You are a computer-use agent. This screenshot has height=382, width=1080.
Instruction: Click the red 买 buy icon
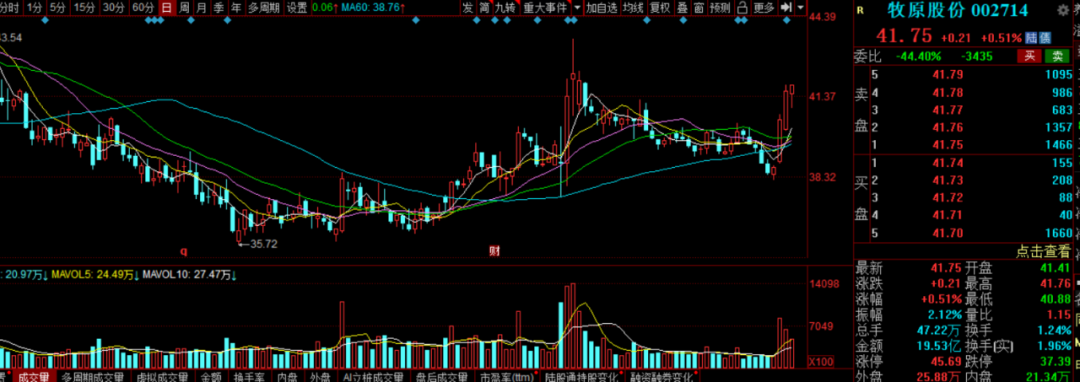coord(1030,56)
